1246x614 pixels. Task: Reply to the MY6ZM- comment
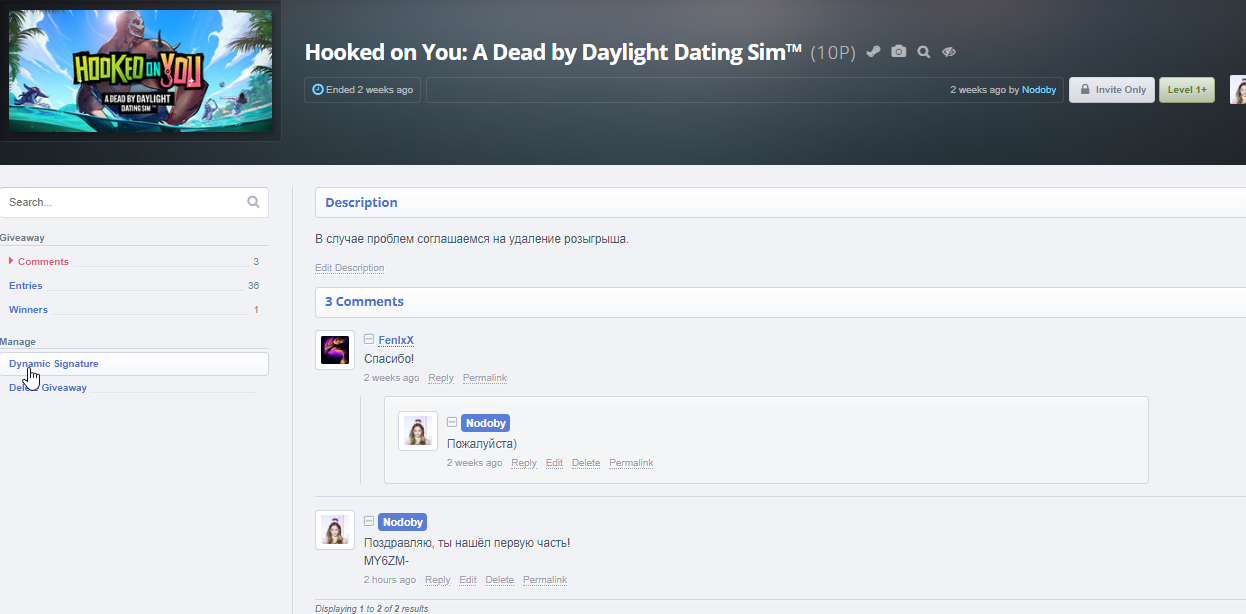pos(438,580)
